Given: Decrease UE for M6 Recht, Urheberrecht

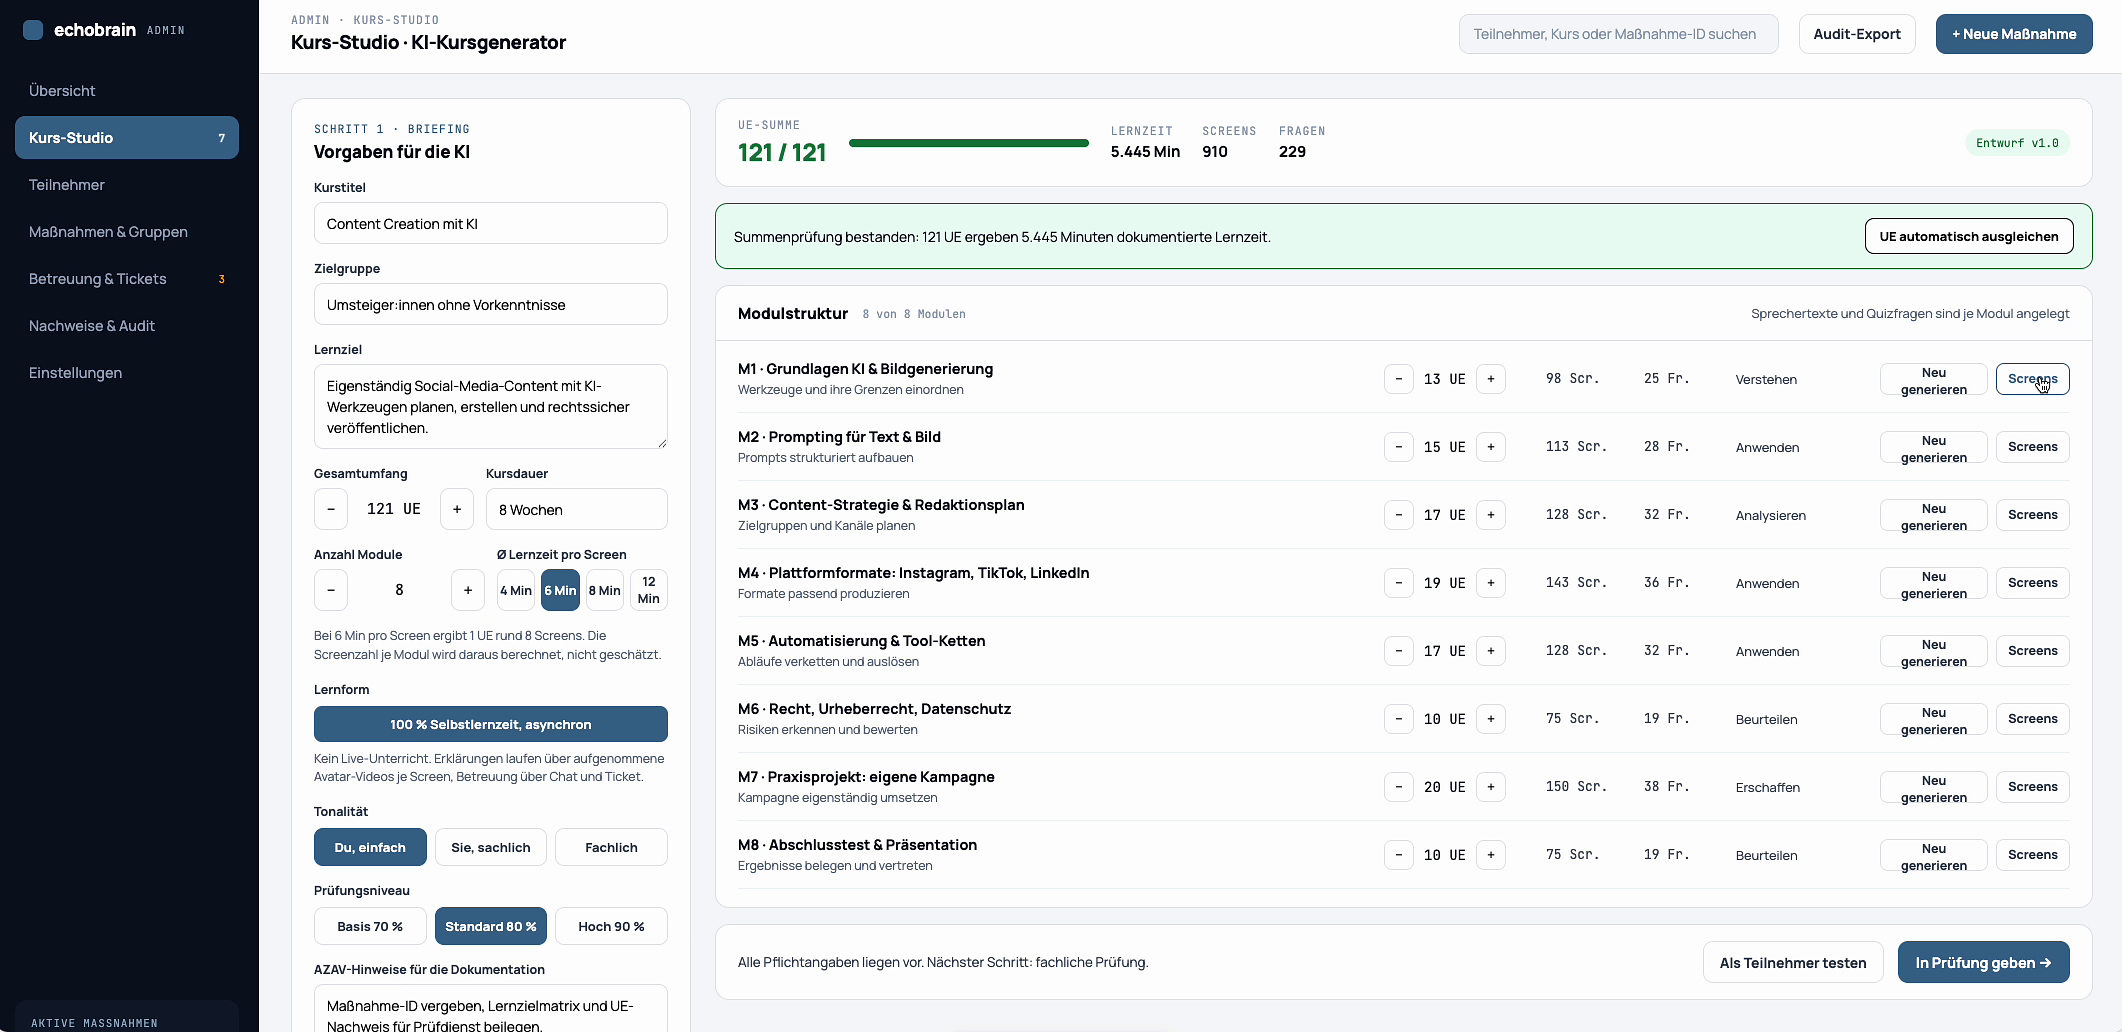Looking at the screenshot, I should (1399, 719).
